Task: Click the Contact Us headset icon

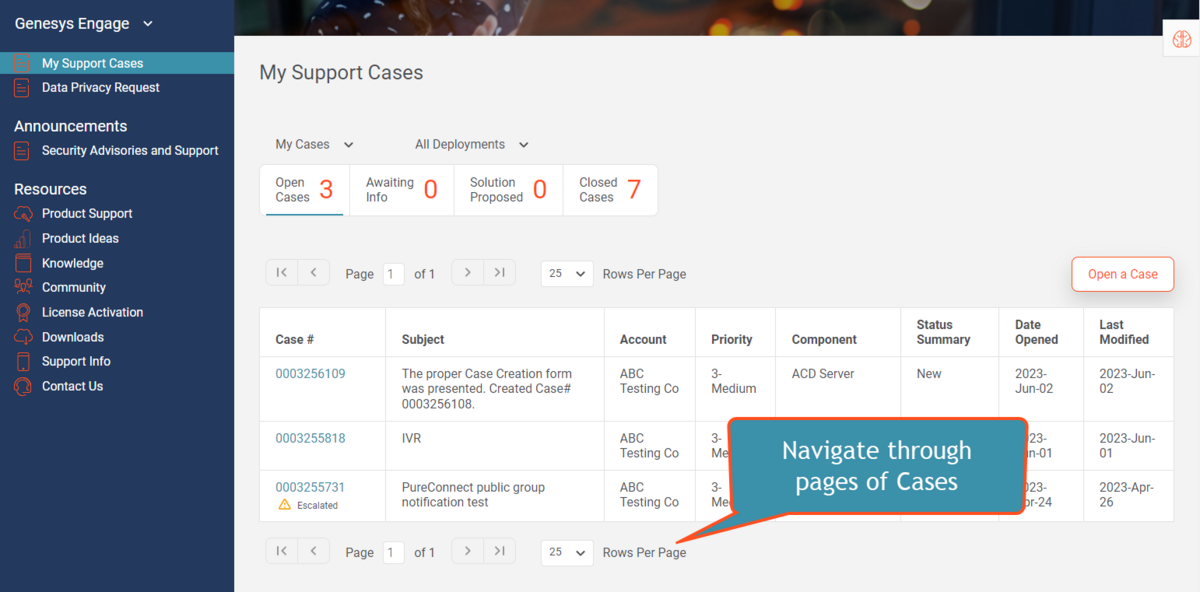Action: (x=22, y=386)
